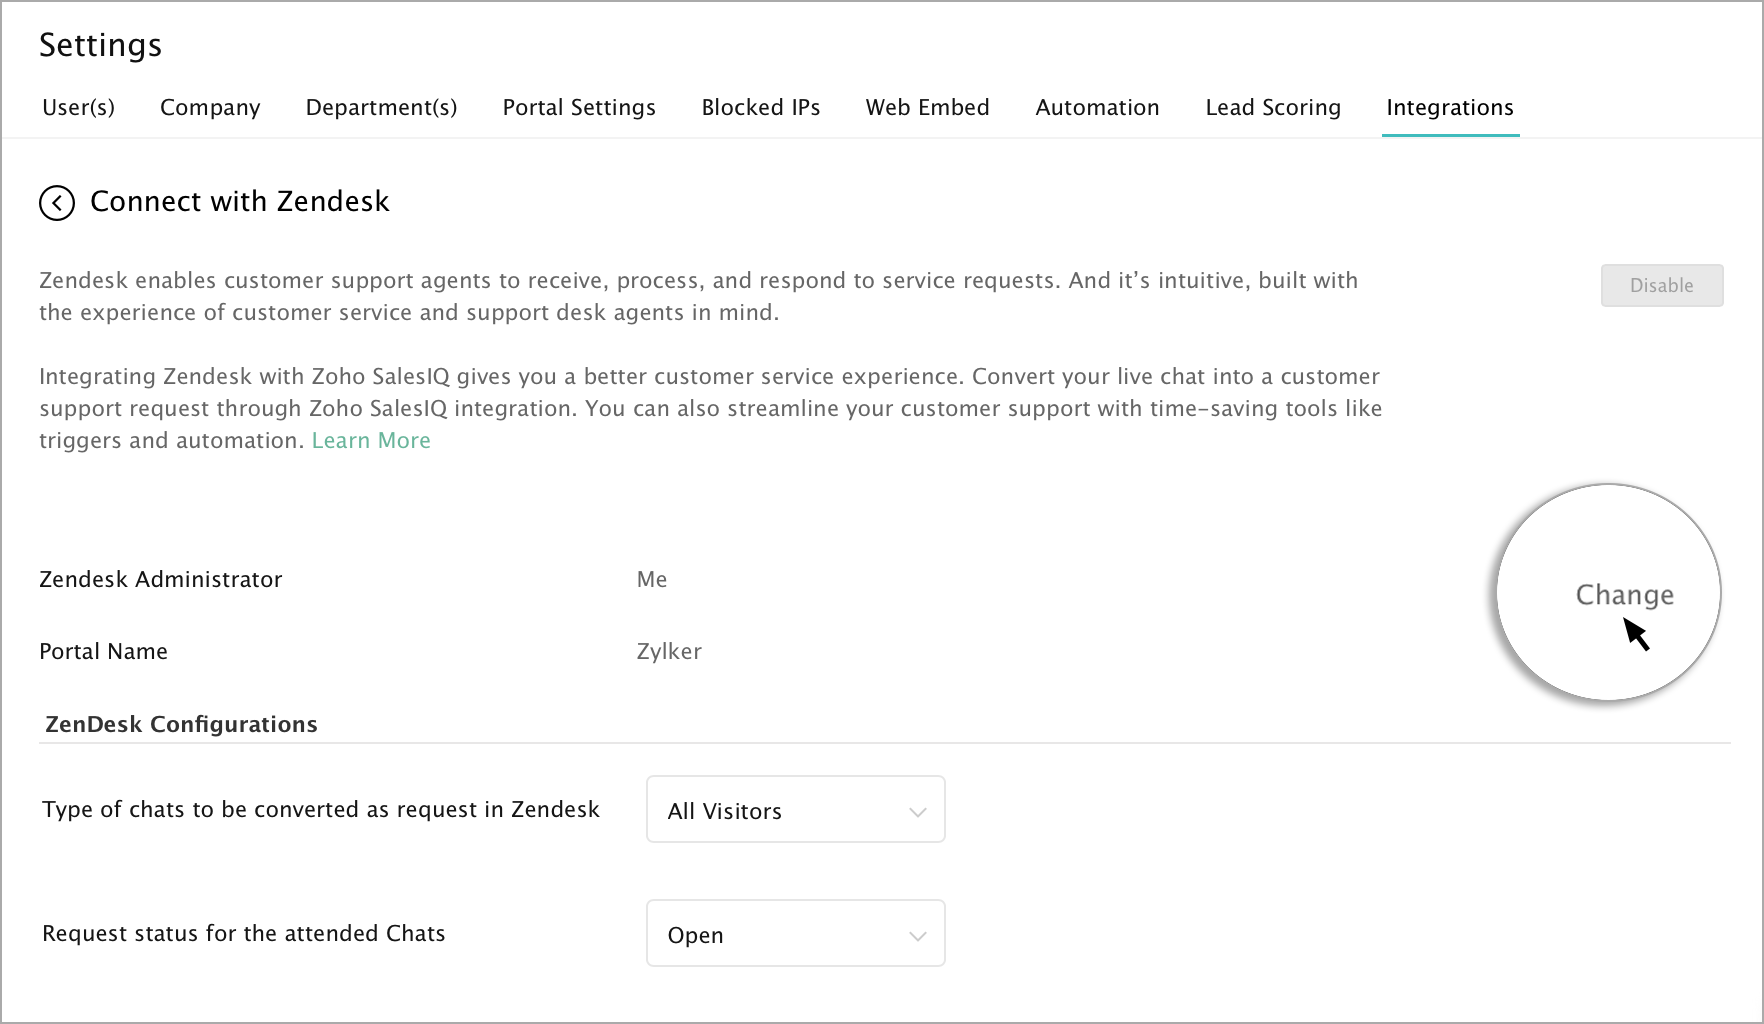Click the Settings page title
The width and height of the screenshot is (1764, 1024).
(x=100, y=45)
